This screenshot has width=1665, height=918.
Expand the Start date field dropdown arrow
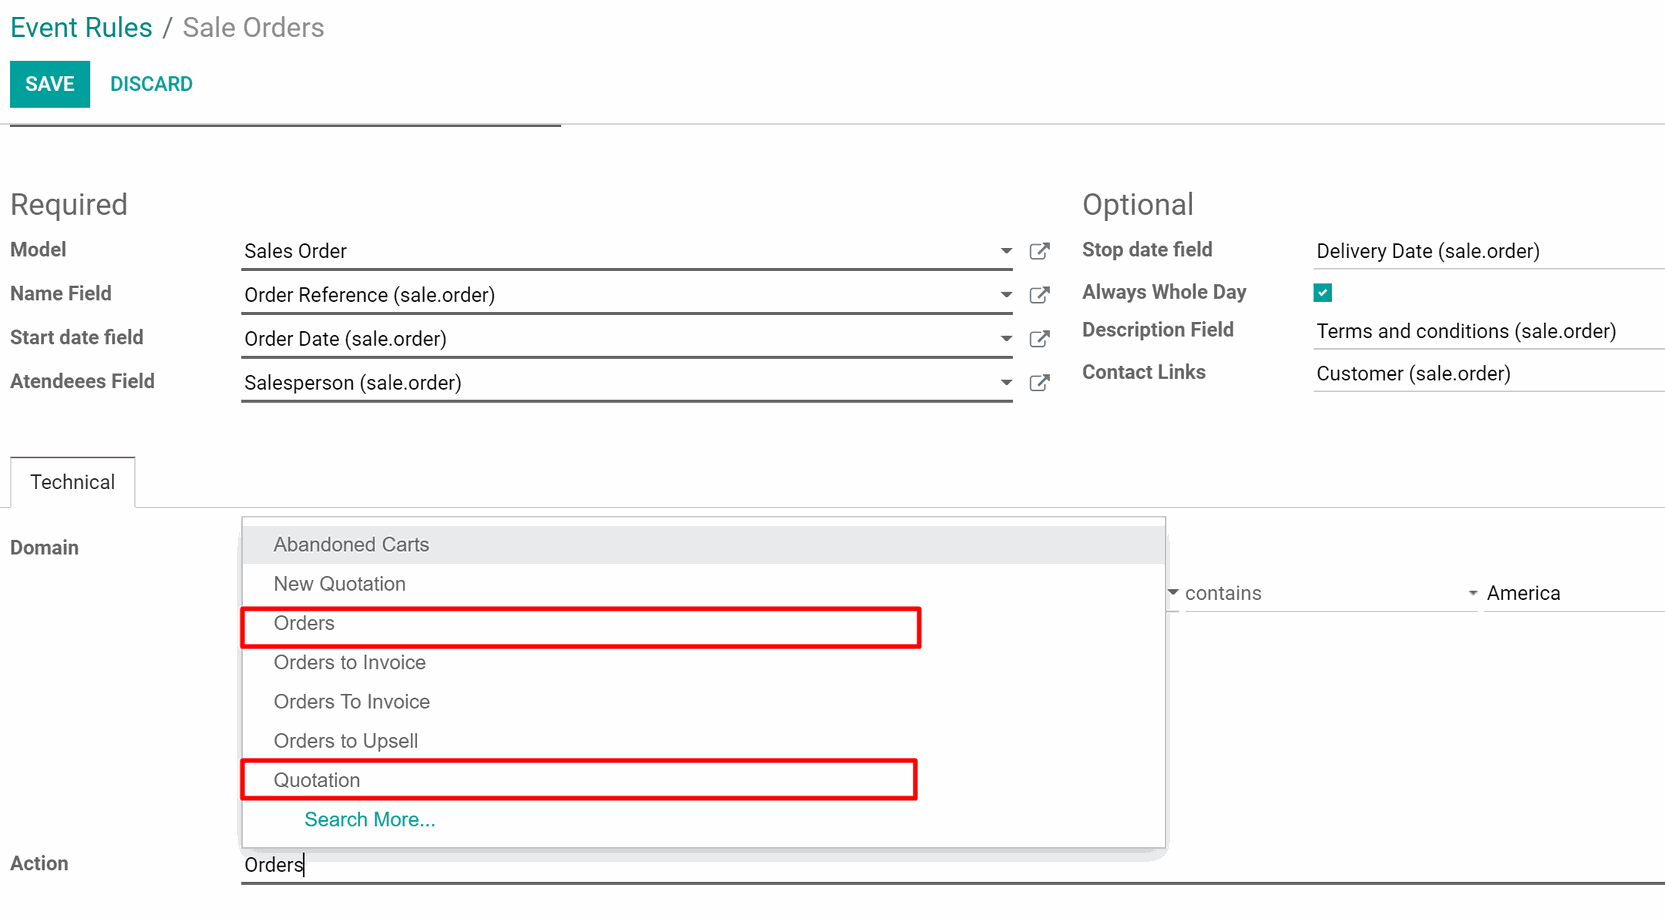pos(1006,339)
